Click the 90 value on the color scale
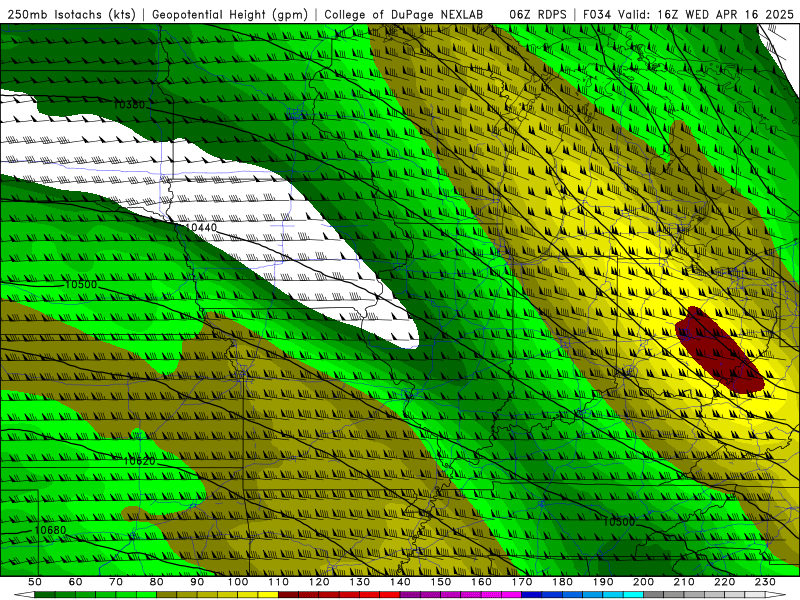The height and width of the screenshot is (600, 800). coord(197,582)
